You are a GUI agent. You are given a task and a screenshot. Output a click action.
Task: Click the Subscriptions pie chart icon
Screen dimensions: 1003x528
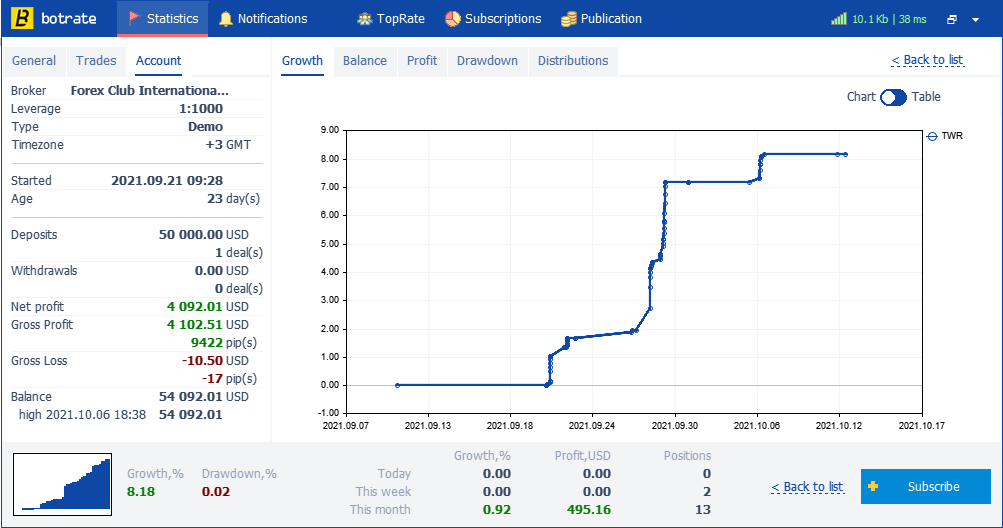point(453,19)
